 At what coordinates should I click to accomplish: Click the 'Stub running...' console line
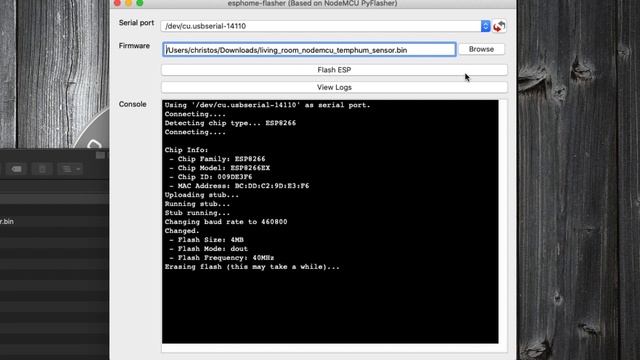[x=197, y=213]
